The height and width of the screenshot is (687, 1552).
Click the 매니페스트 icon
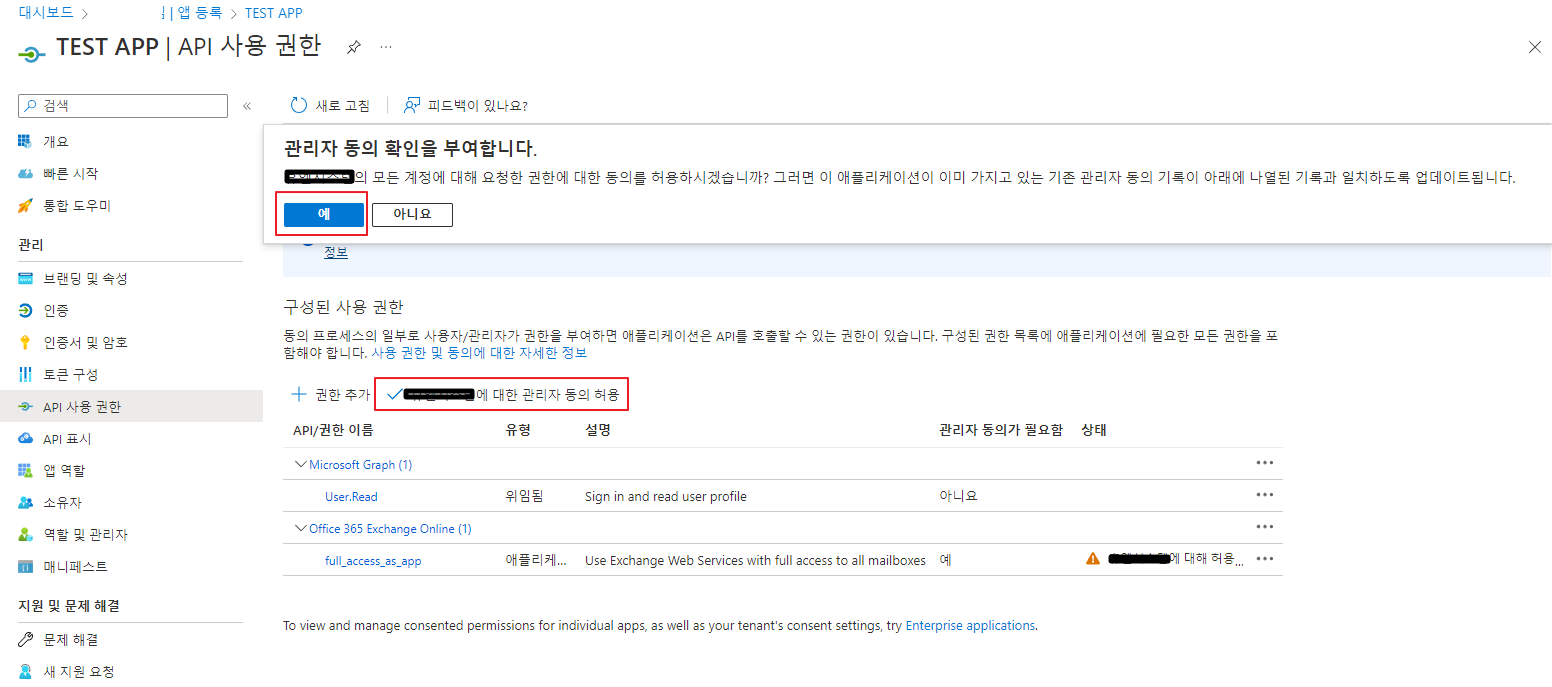coord(26,566)
